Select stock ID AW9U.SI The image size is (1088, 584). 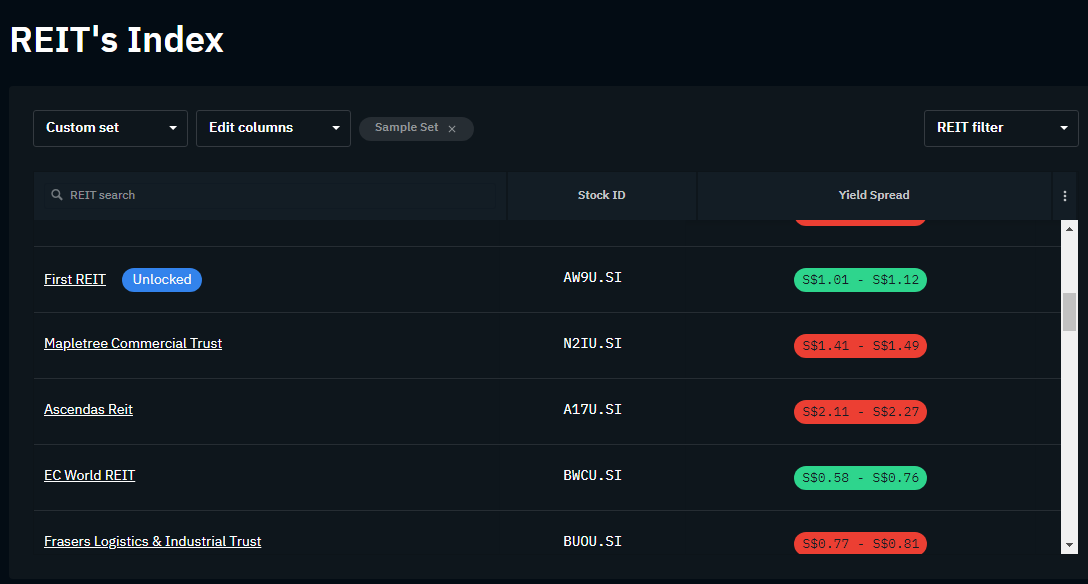tap(593, 277)
